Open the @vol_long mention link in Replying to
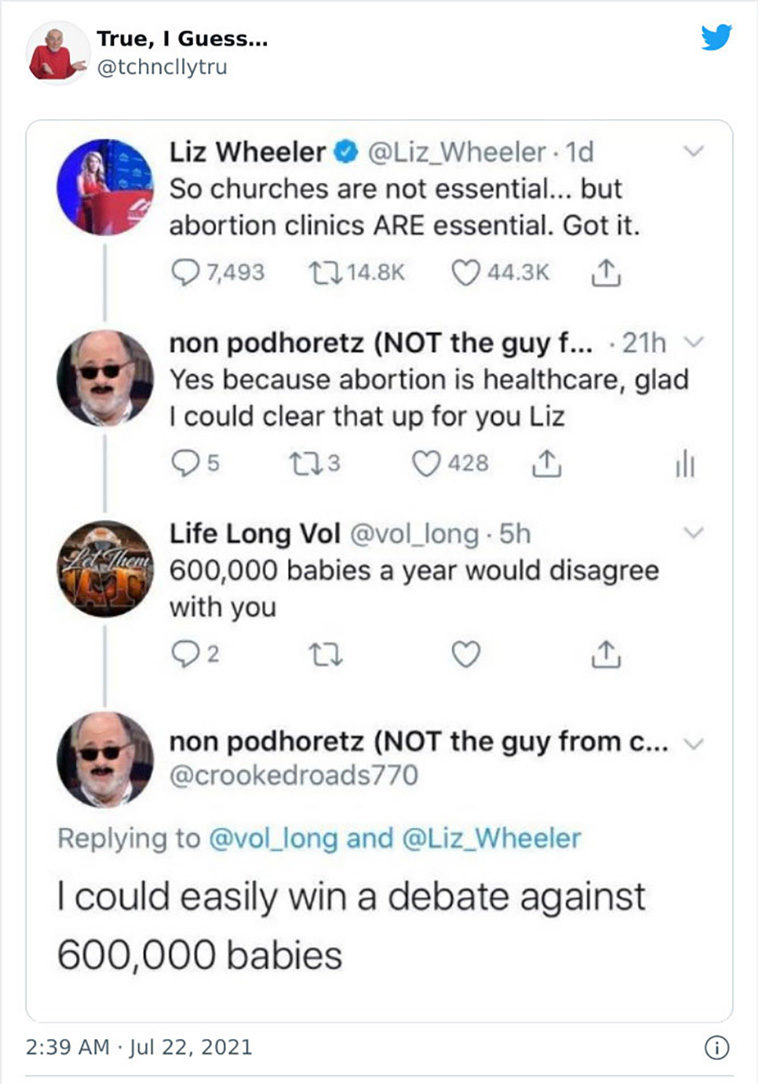Image resolution: width=758 pixels, height=1084 pixels. (x=273, y=838)
